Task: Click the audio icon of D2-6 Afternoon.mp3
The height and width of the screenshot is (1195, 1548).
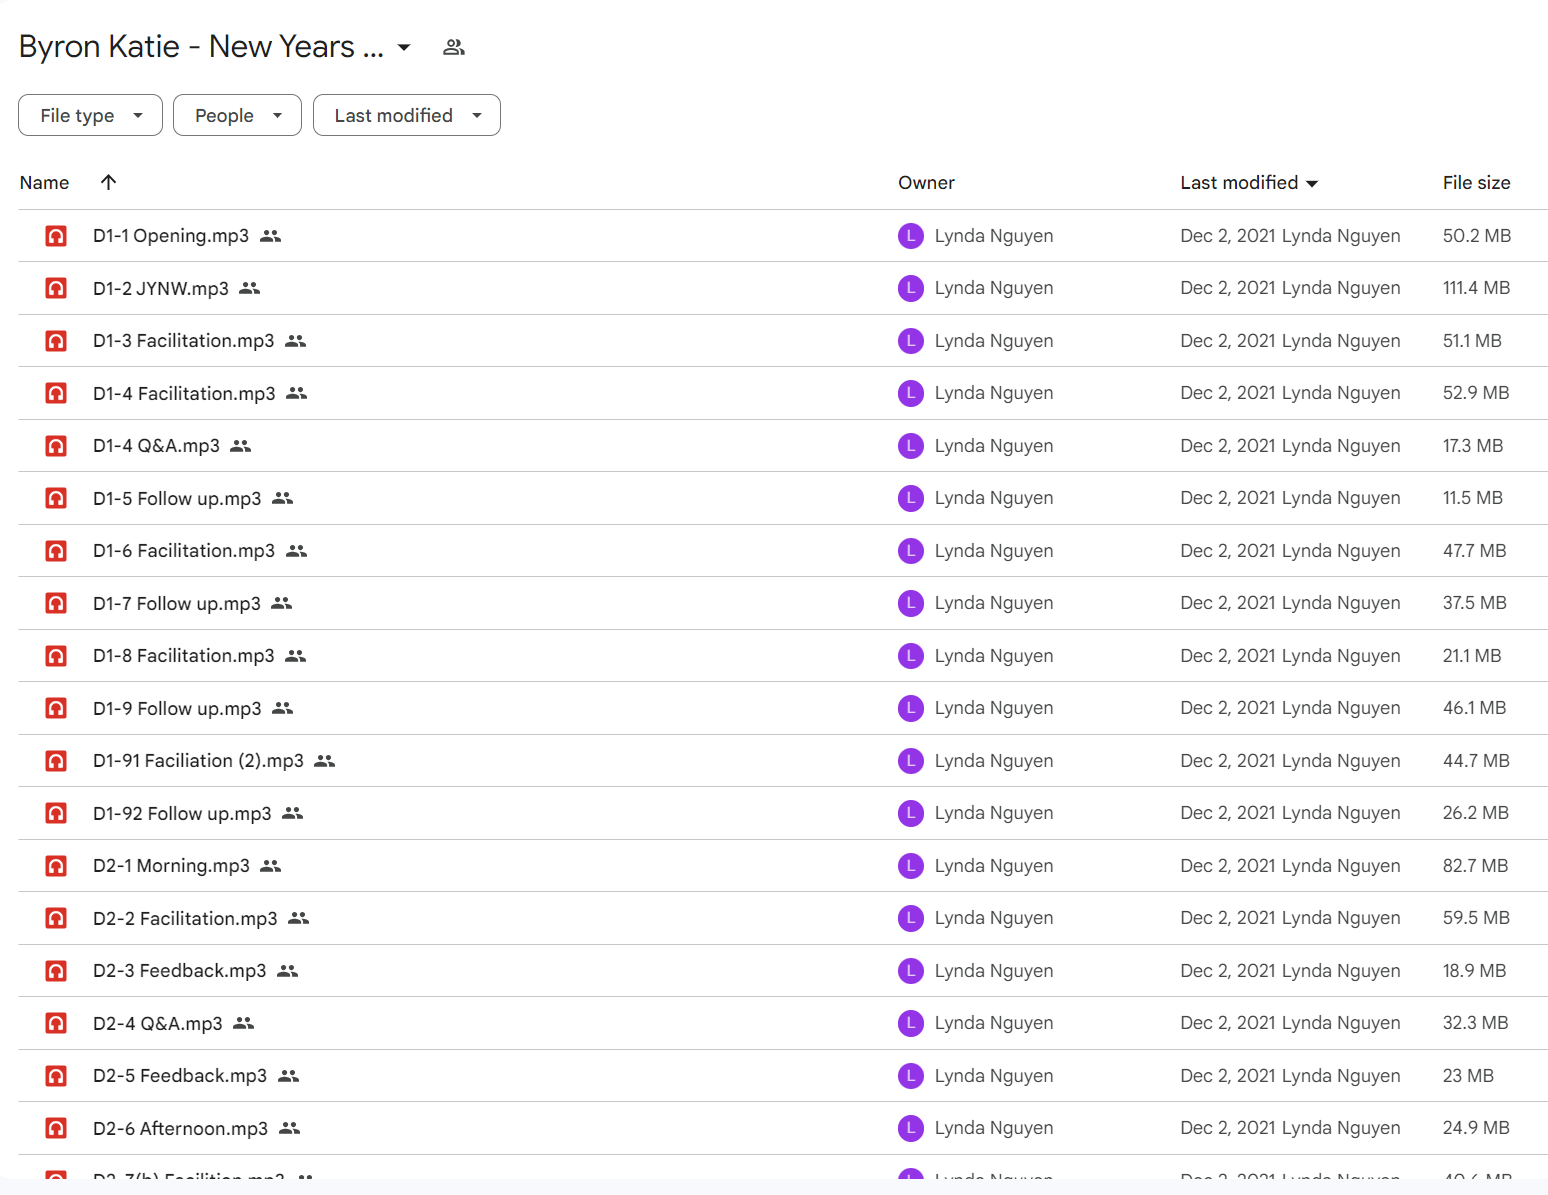Action: pyautogui.click(x=56, y=1128)
